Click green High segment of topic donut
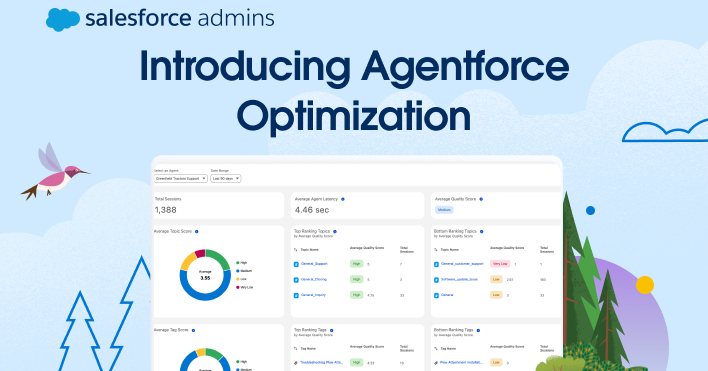708x371 pixels. click(x=220, y=259)
